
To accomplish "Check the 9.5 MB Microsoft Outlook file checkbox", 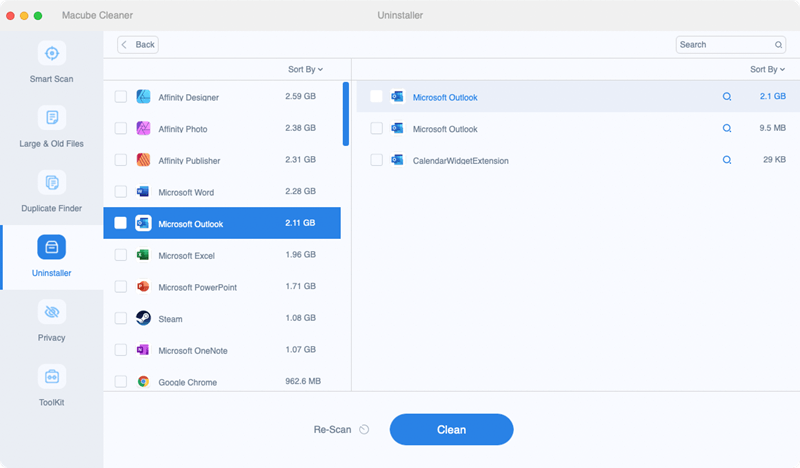I will (377, 128).
